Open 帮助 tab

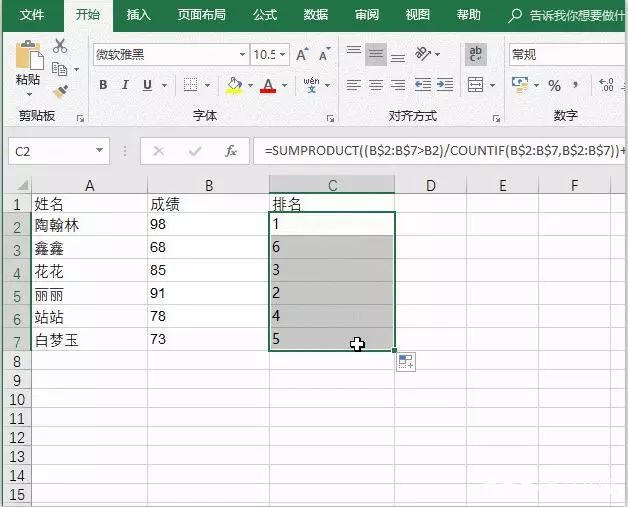point(469,15)
